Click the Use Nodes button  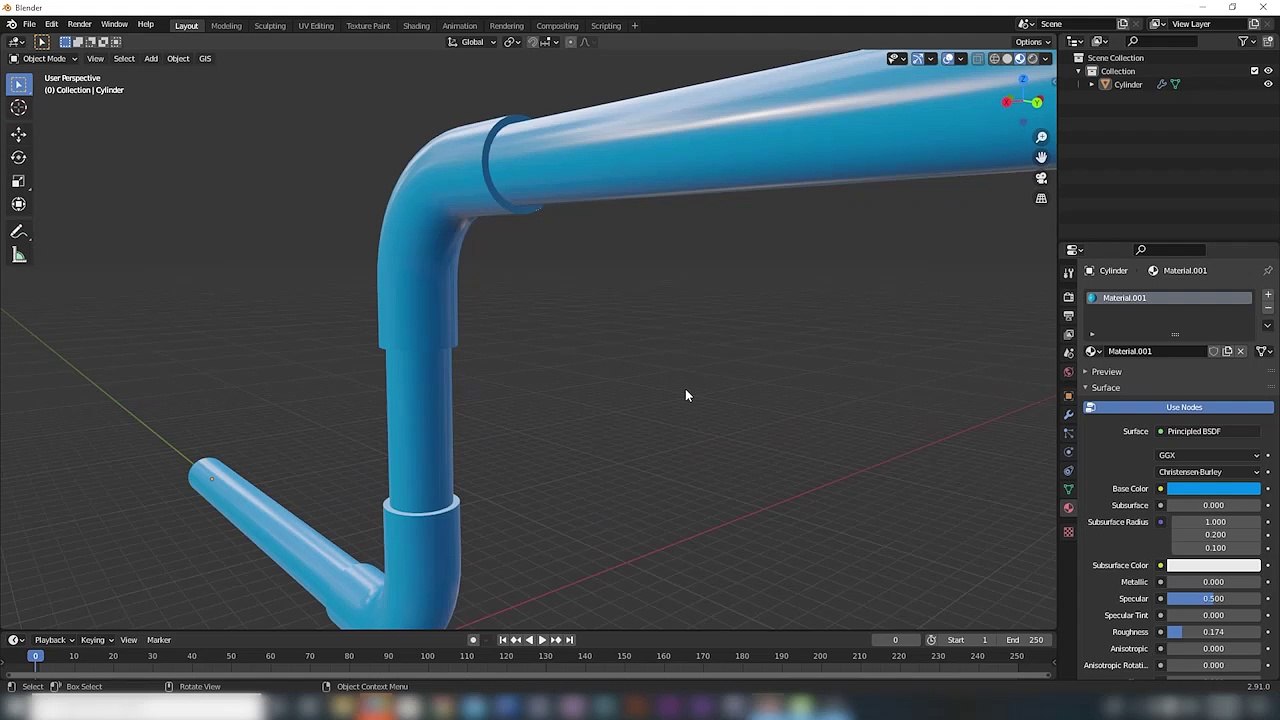(x=1179, y=407)
